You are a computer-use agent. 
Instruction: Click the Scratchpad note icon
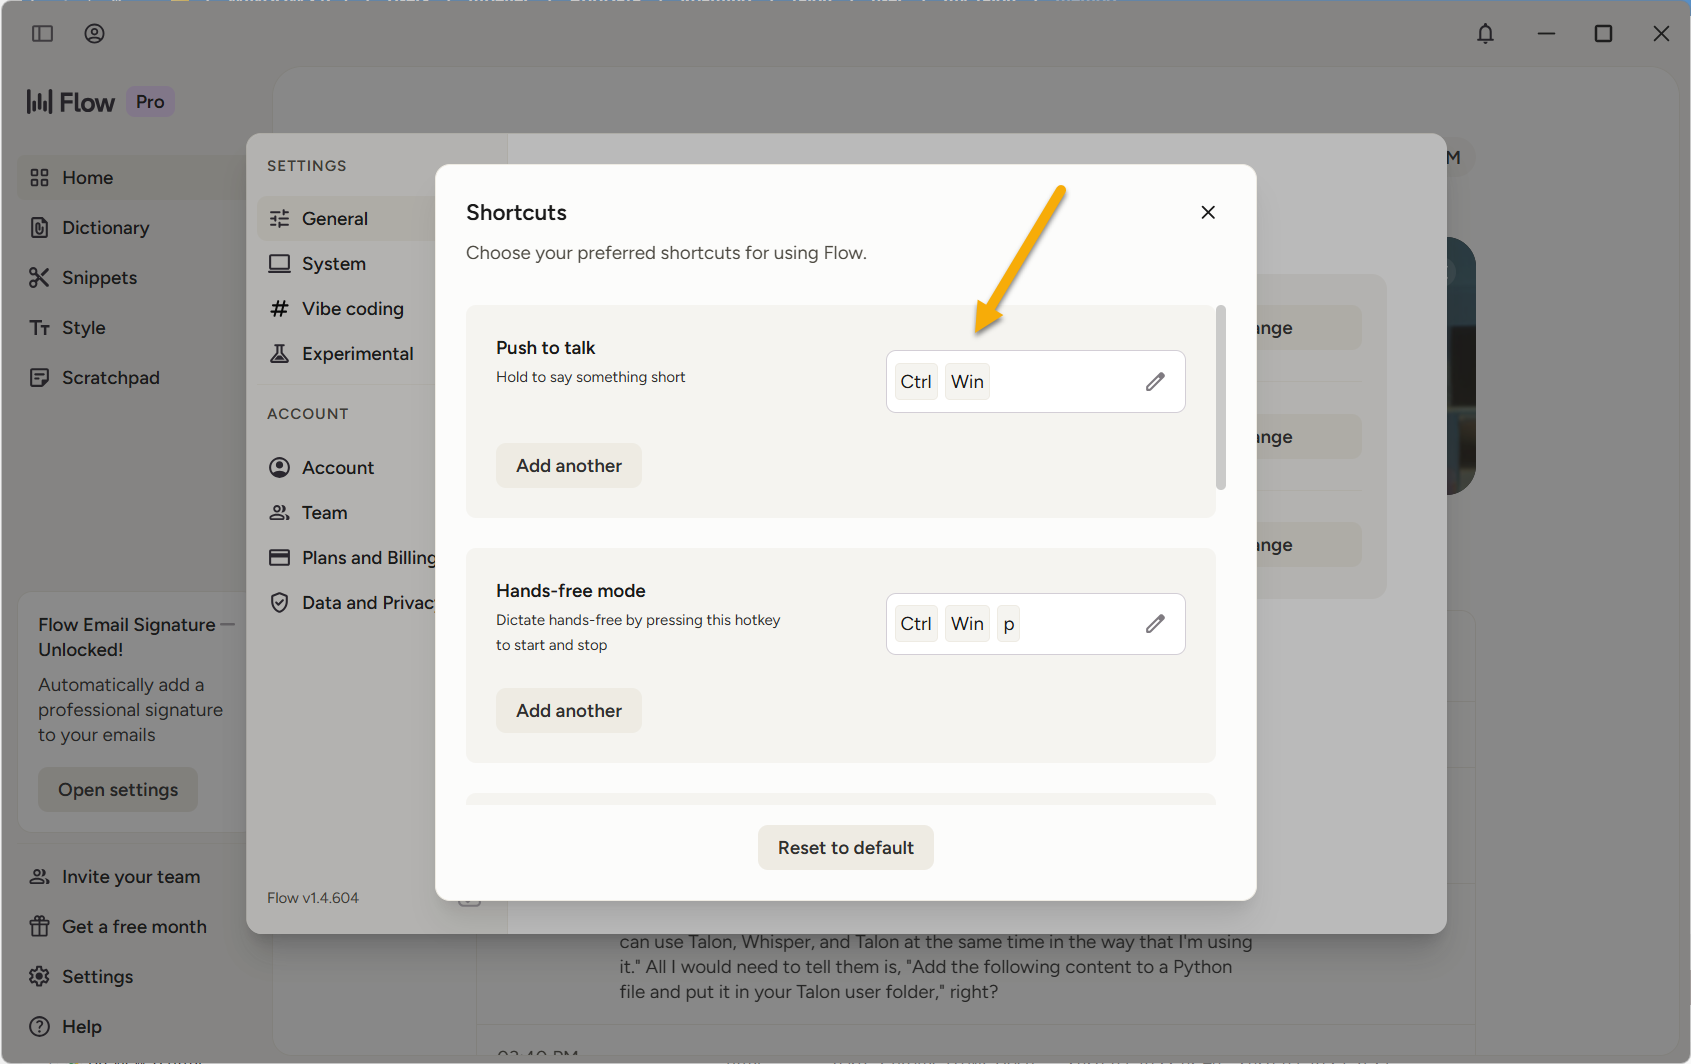pos(39,378)
